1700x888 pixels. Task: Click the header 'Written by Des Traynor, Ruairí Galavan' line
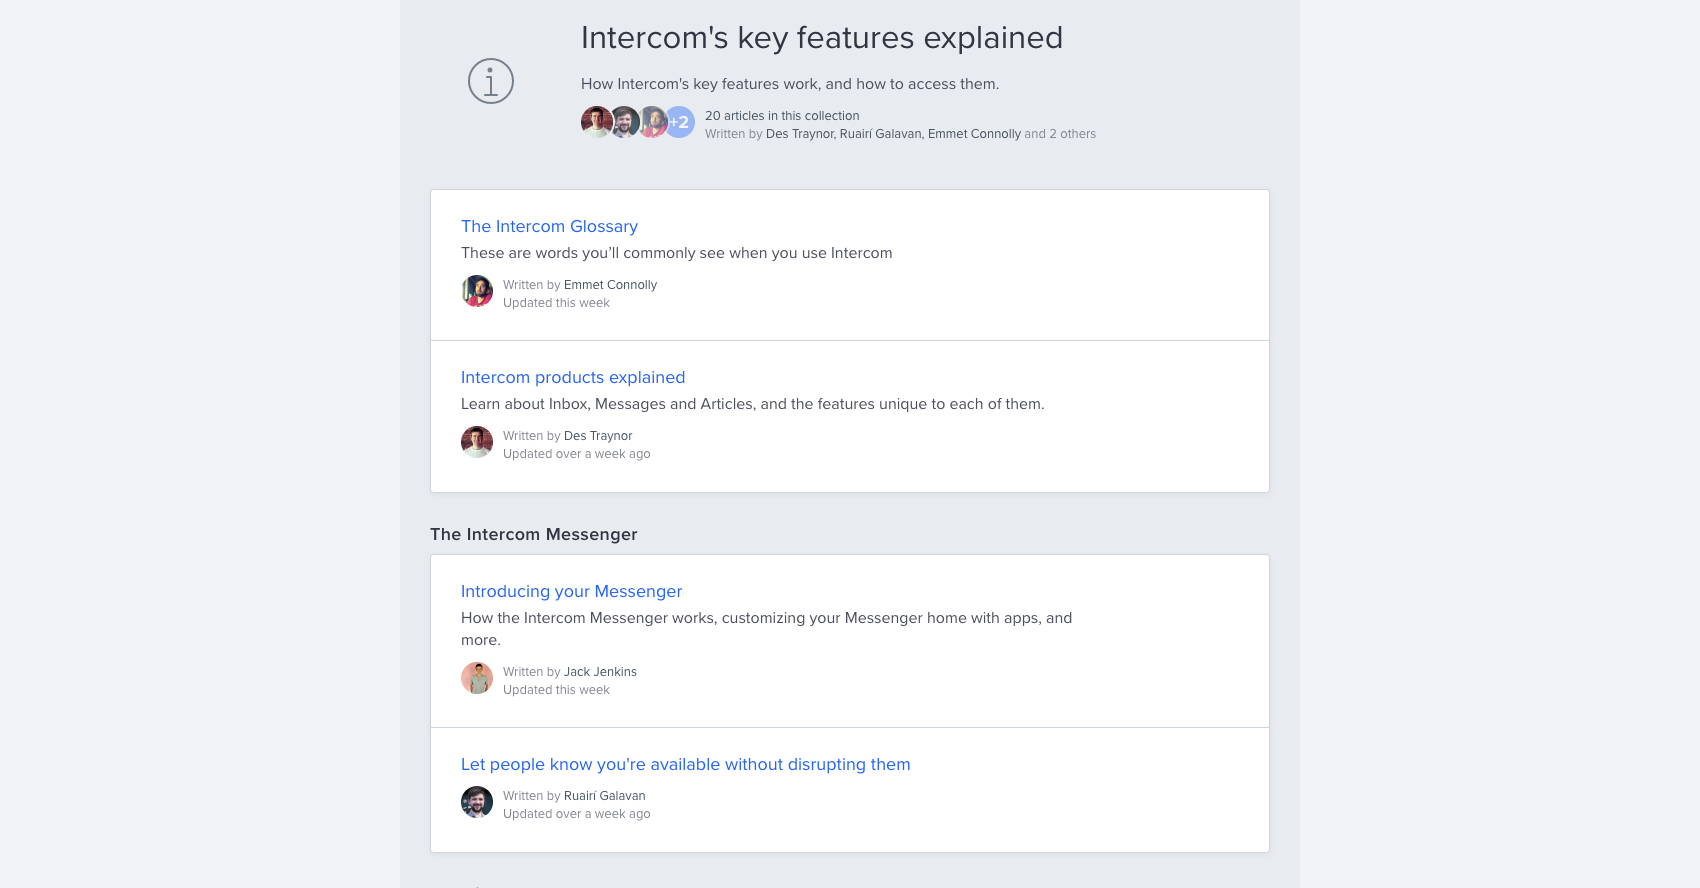900,134
